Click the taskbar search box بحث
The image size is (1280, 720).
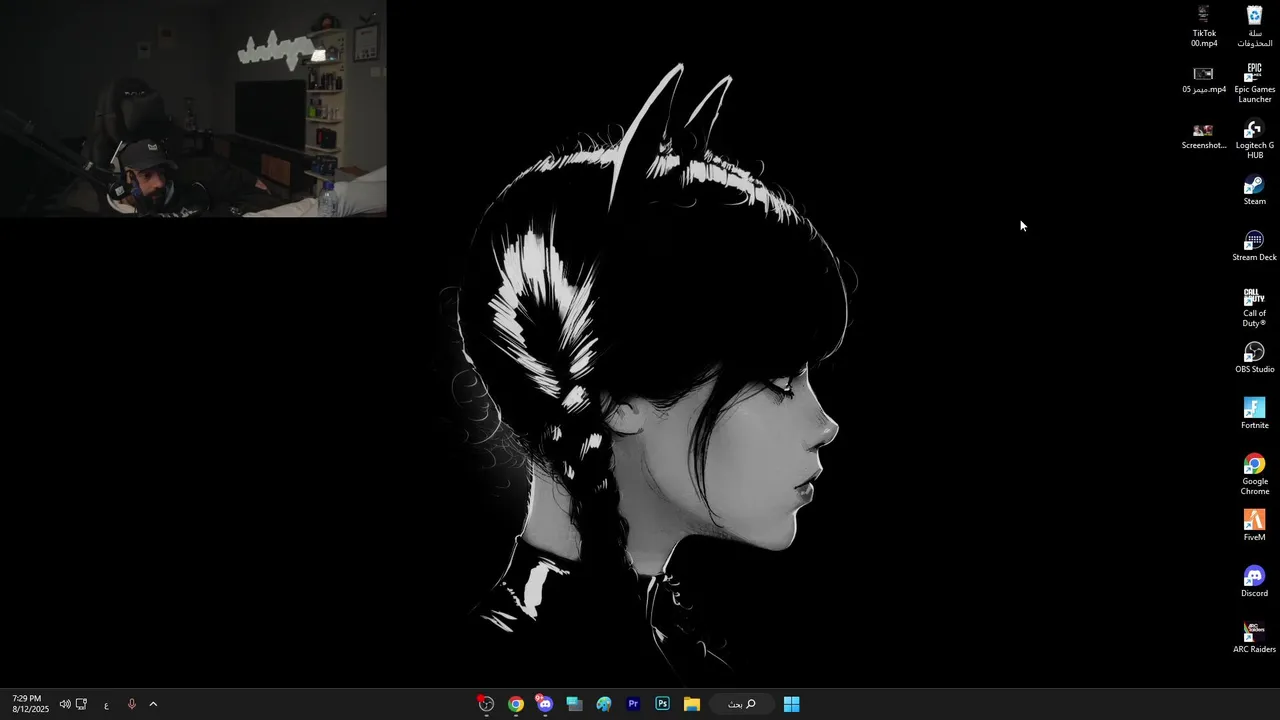tap(741, 704)
